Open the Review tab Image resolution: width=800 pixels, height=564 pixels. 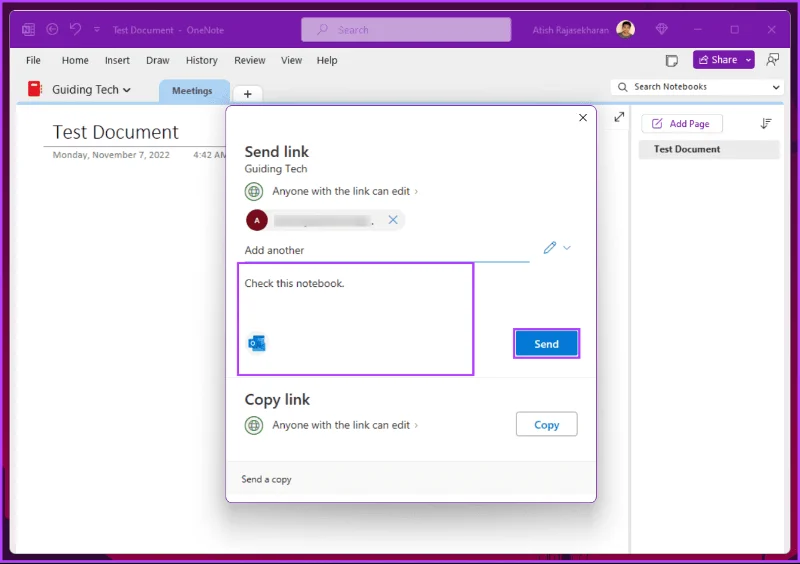click(249, 60)
